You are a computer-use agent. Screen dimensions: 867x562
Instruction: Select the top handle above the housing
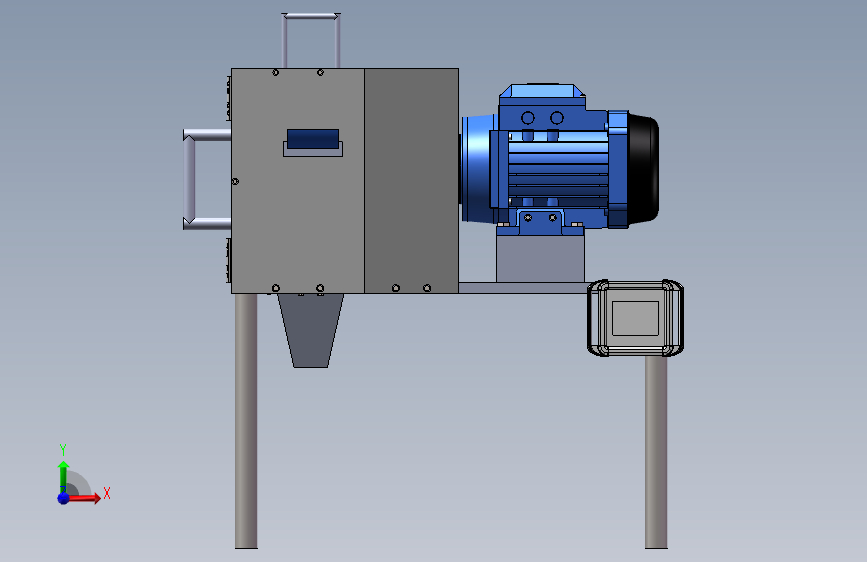coord(311,40)
